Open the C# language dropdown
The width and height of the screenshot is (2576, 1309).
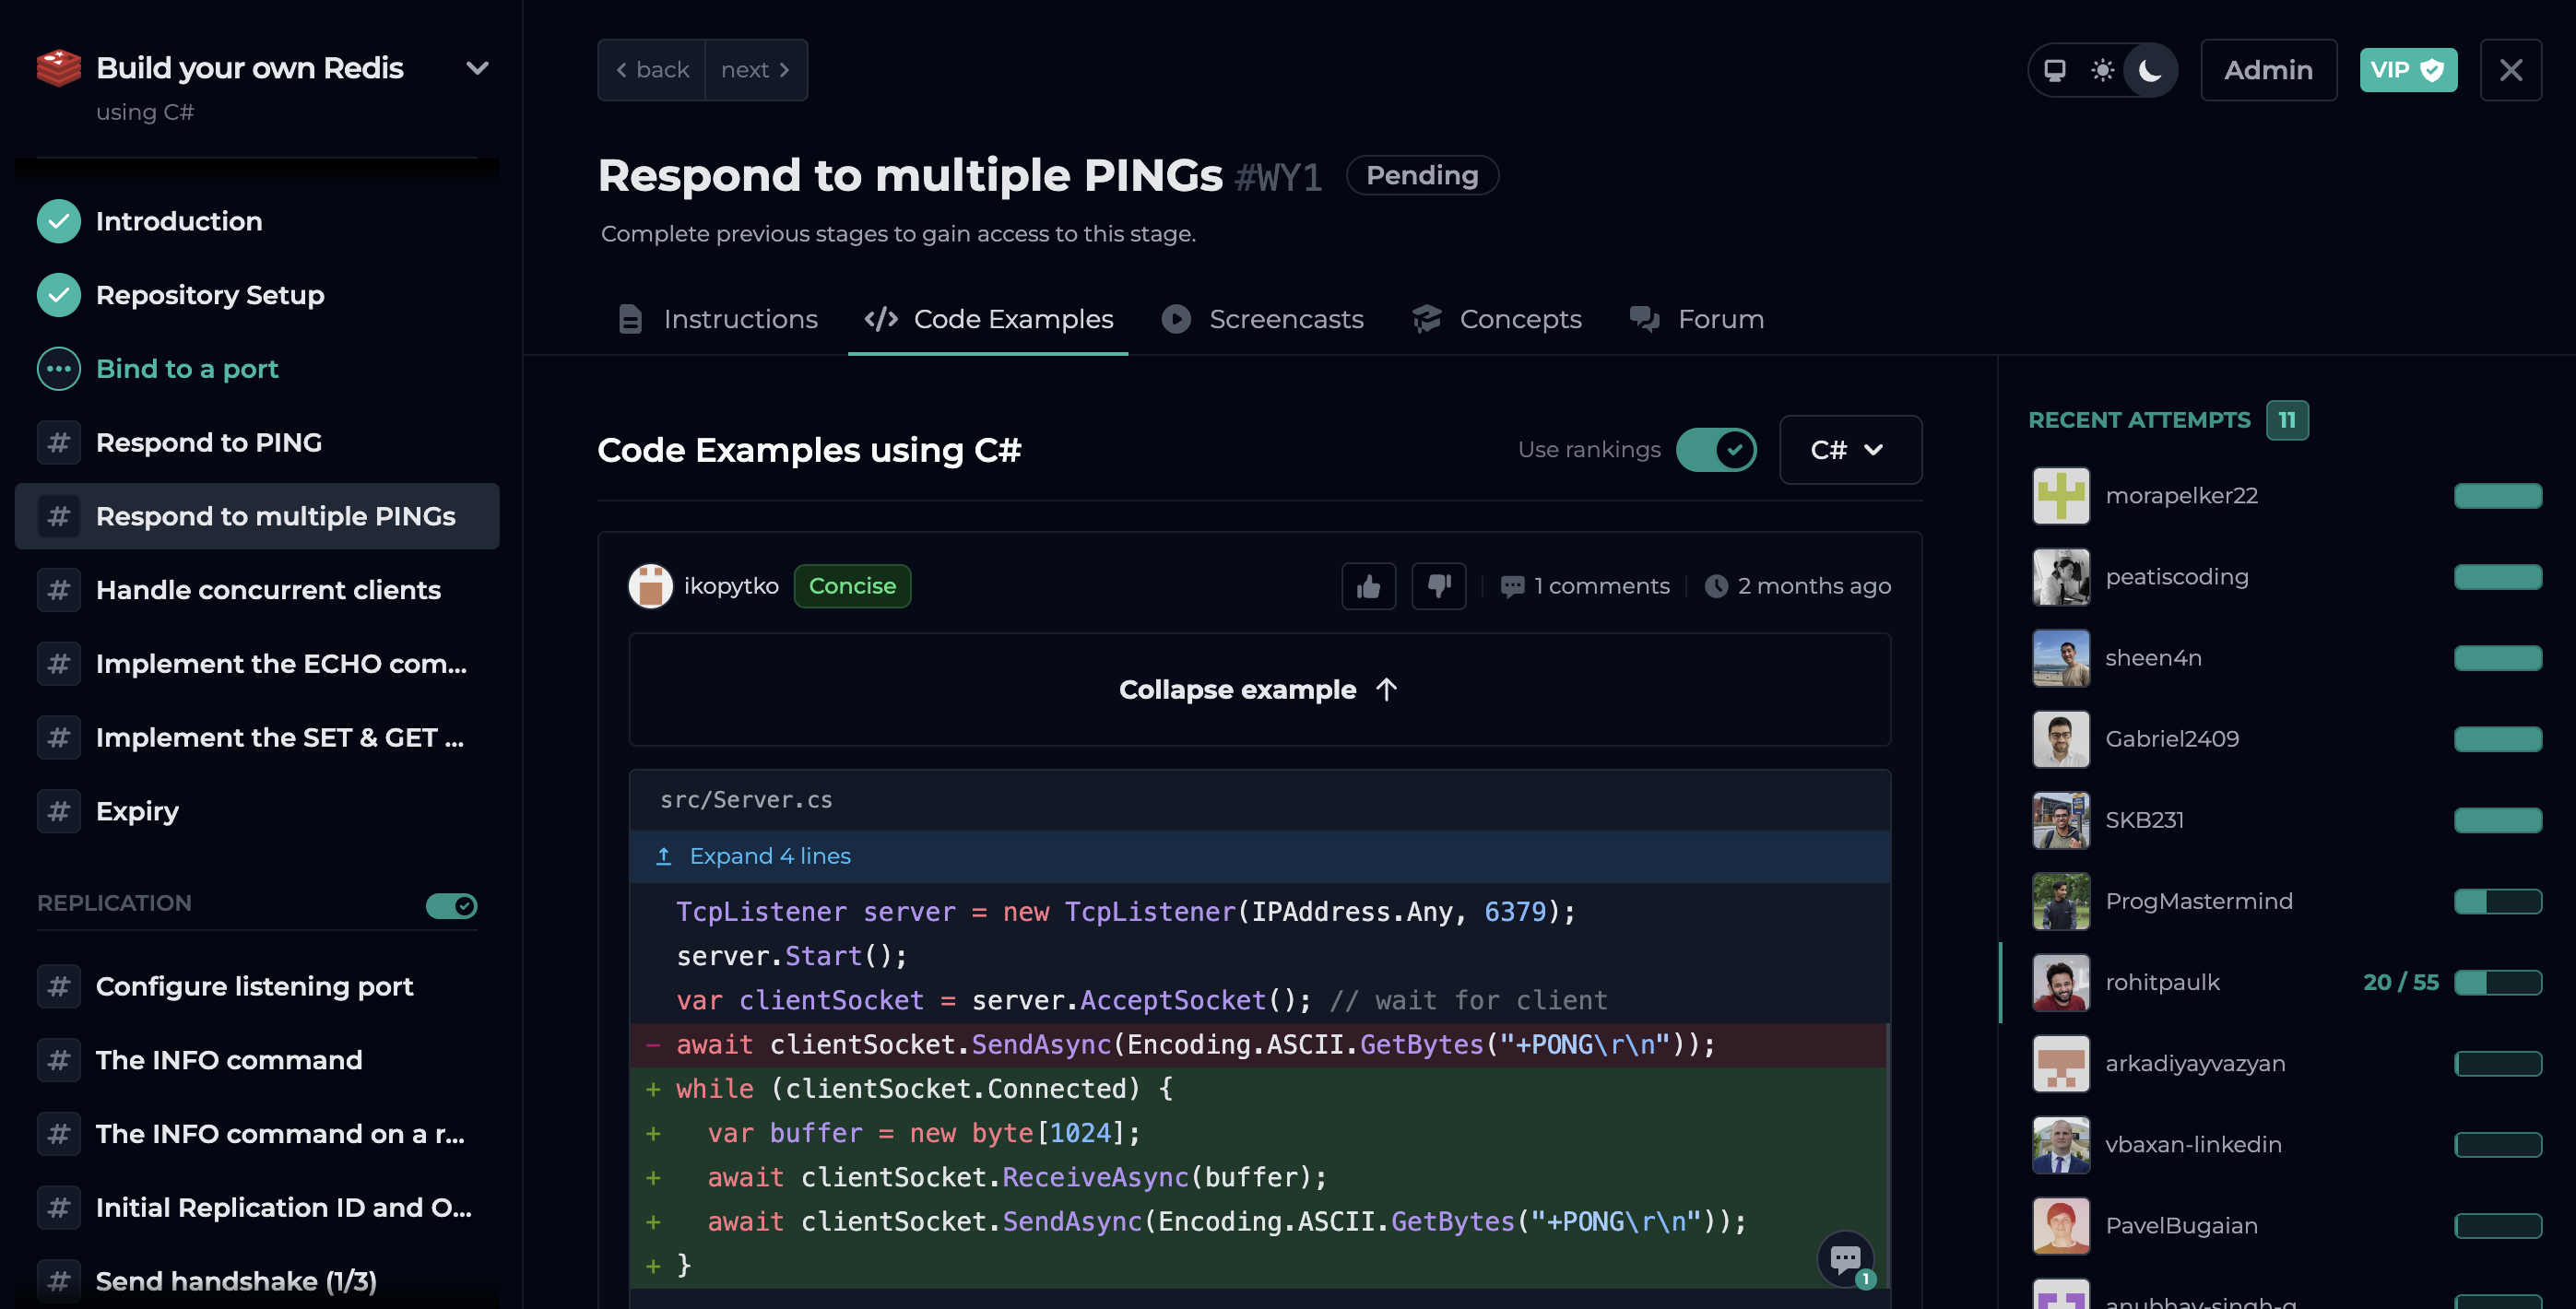(x=1850, y=450)
